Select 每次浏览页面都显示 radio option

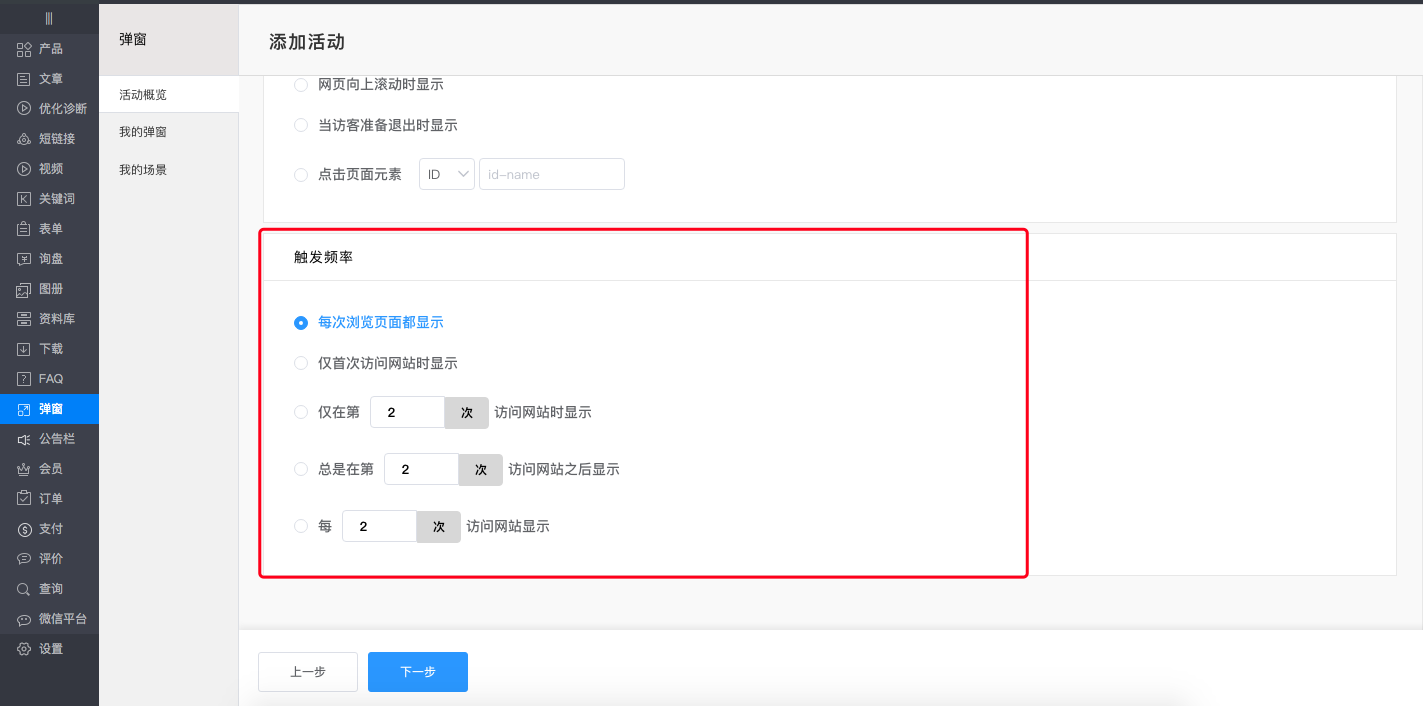click(301, 322)
